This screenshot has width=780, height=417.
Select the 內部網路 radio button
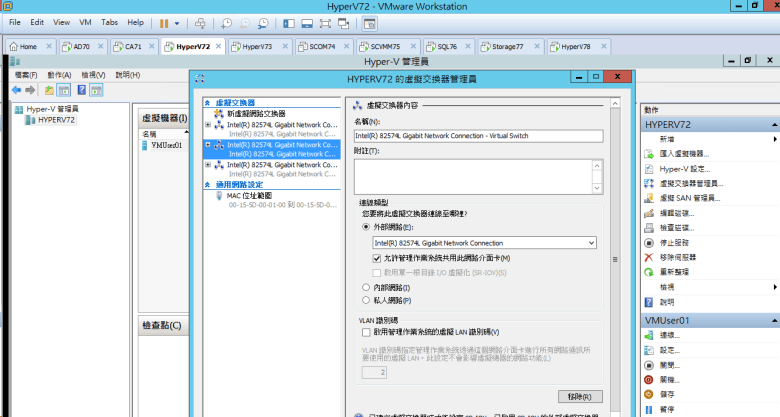tap(366, 287)
